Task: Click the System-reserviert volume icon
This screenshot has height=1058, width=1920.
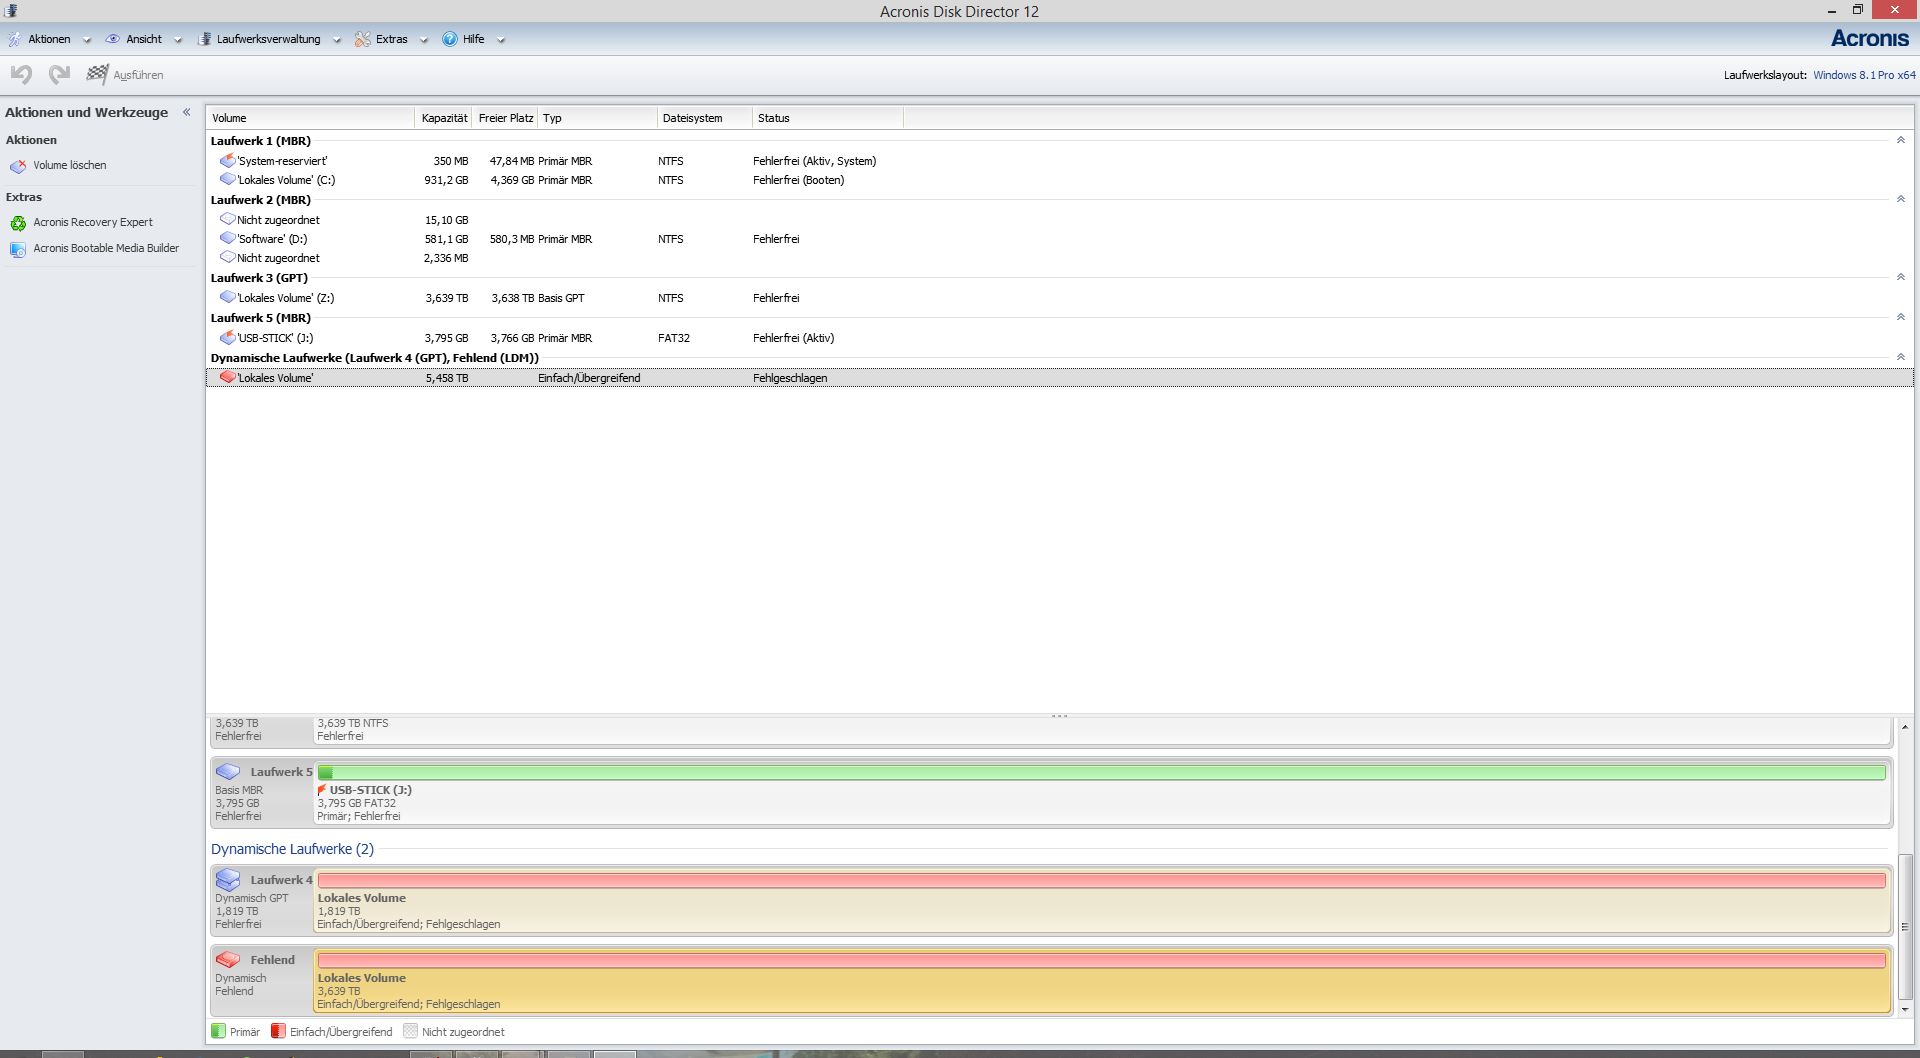Action: tap(227, 160)
